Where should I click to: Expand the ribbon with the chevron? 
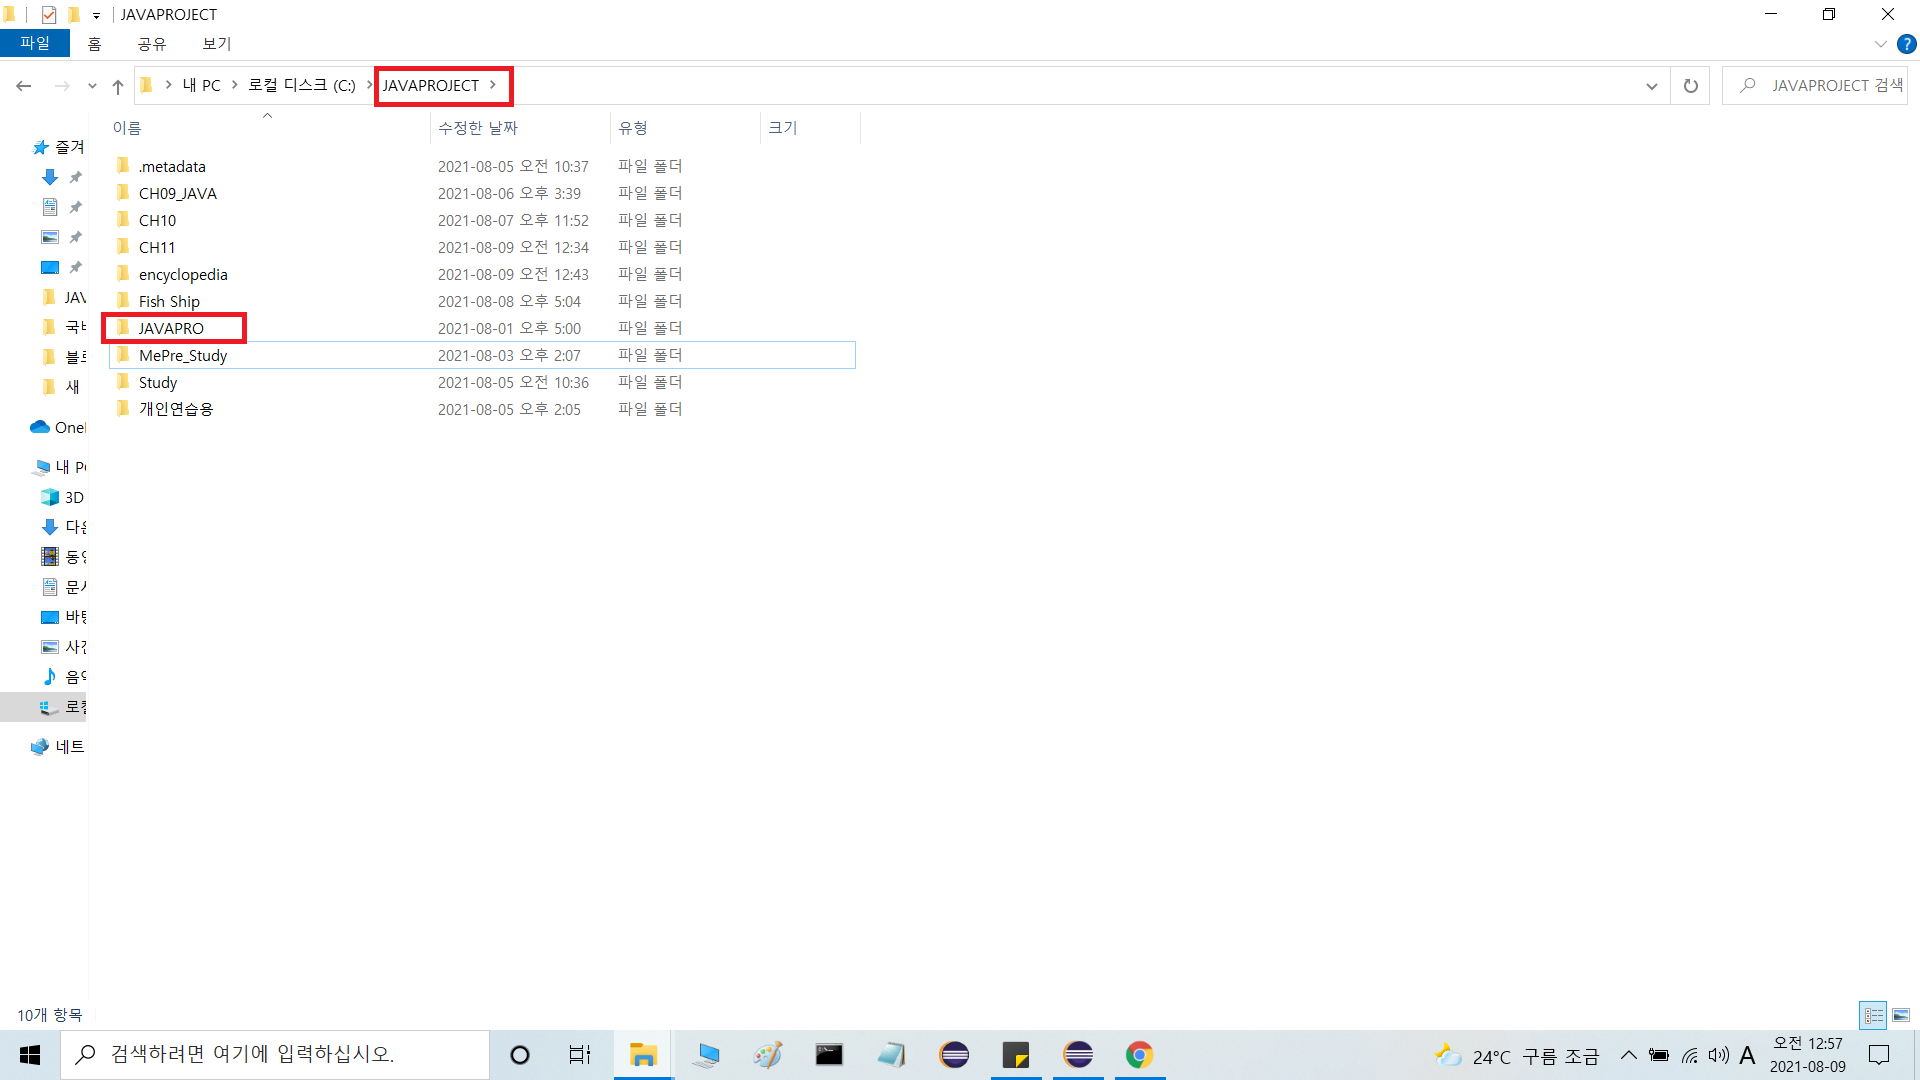point(1880,44)
